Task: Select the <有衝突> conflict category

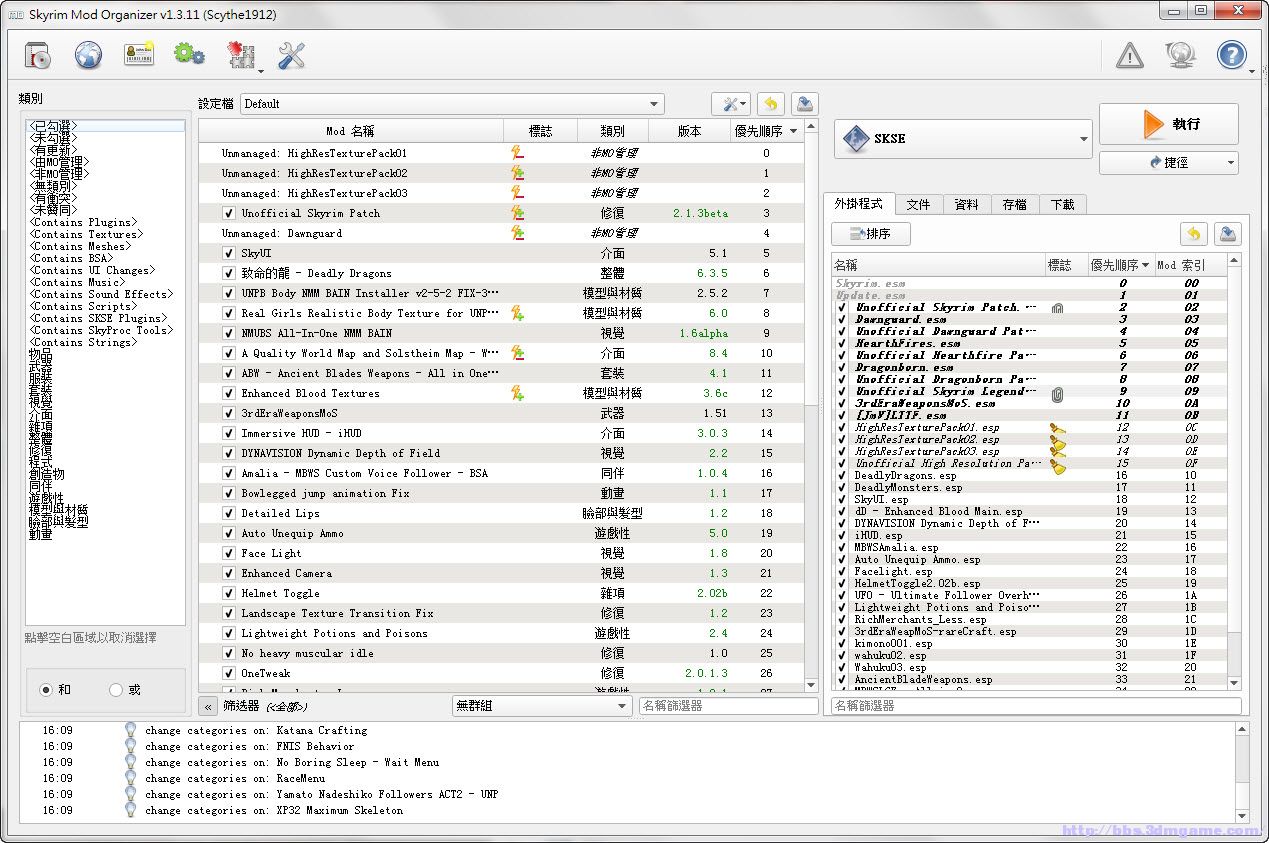Action: click(53, 198)
